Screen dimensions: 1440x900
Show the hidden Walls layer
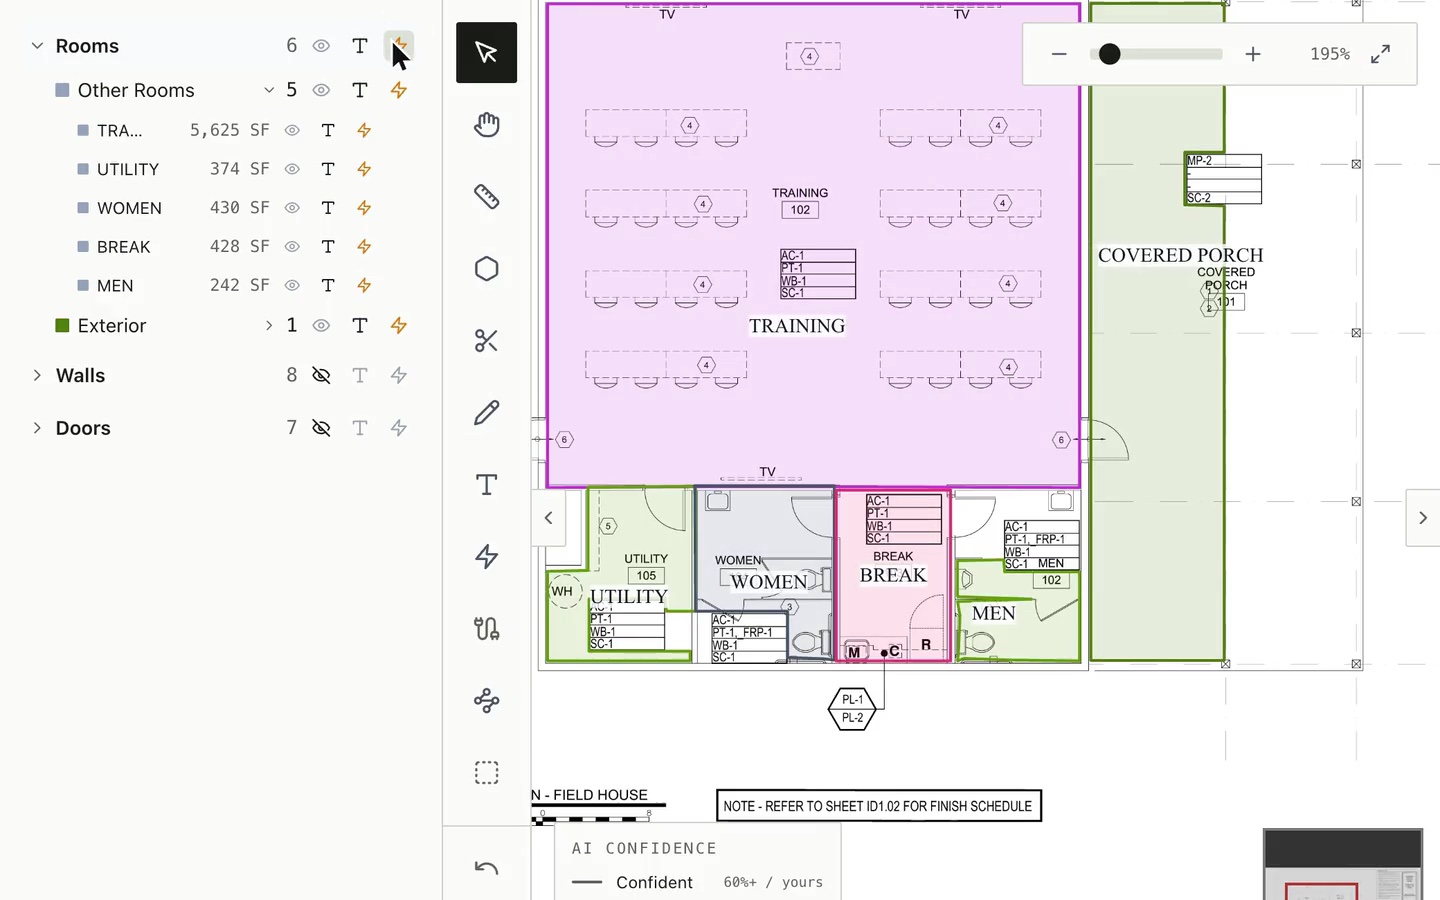click(321, 376)
